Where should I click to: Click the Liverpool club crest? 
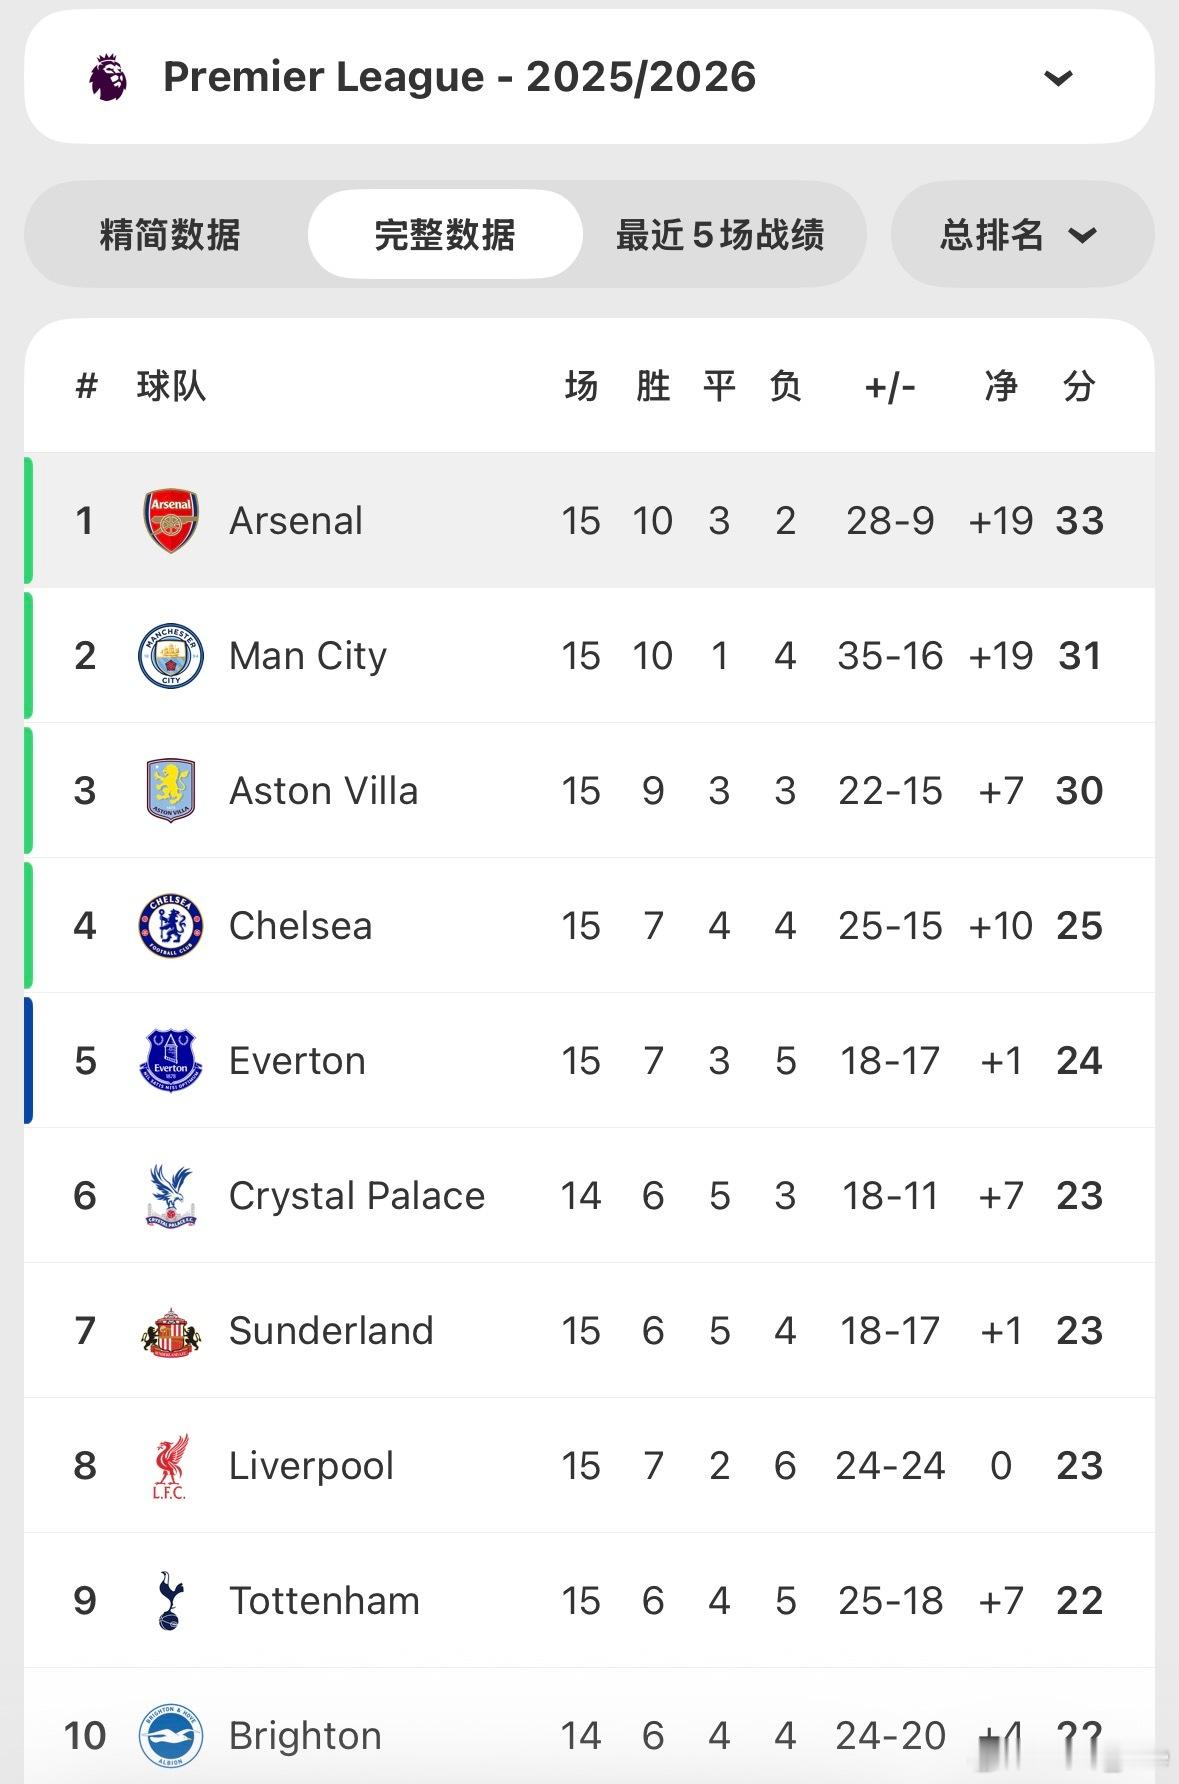[171, 1466]
